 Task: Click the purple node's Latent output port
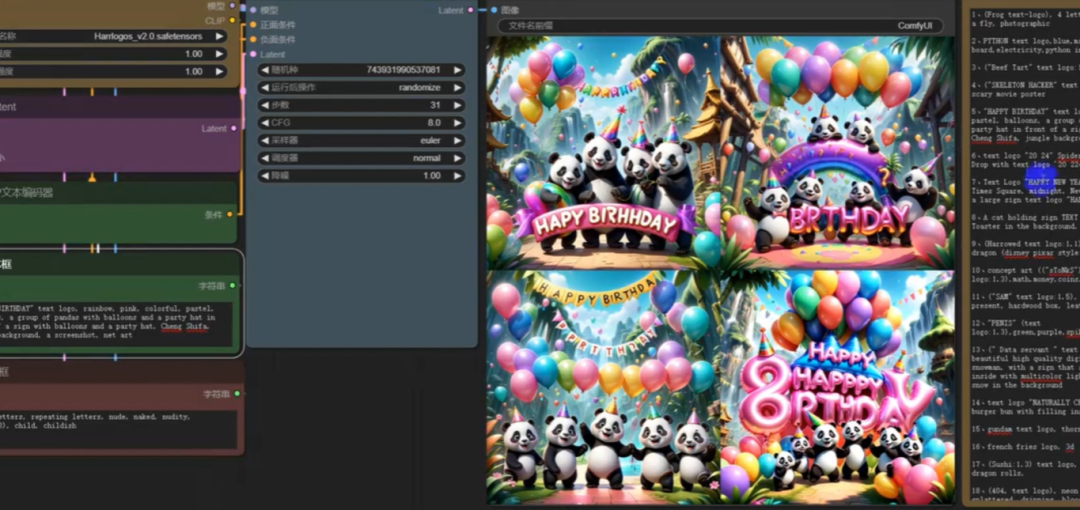click(233, 128)
